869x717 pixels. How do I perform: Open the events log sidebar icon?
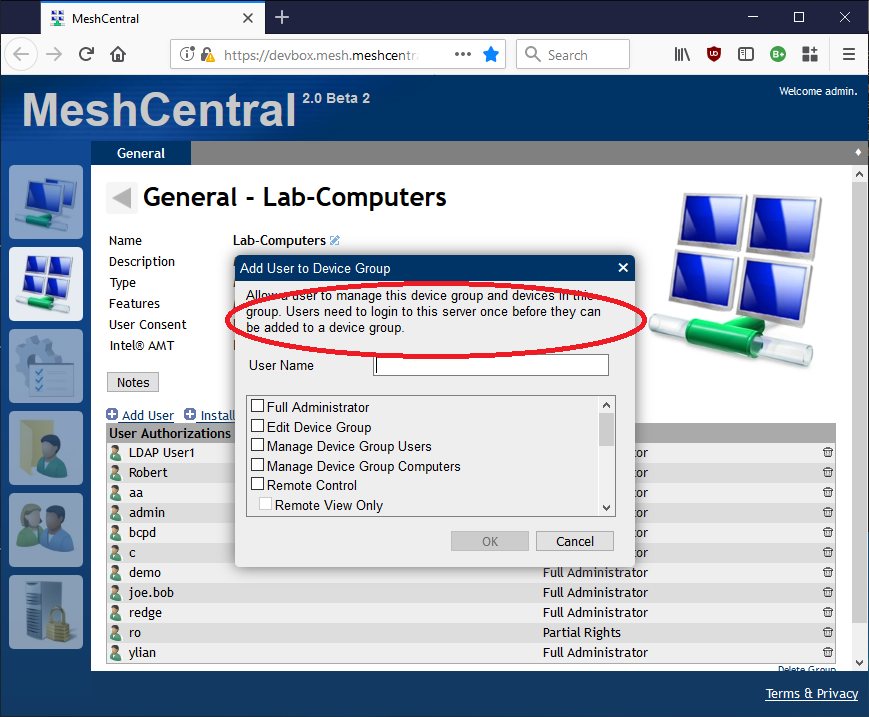[x=45, y=366]
